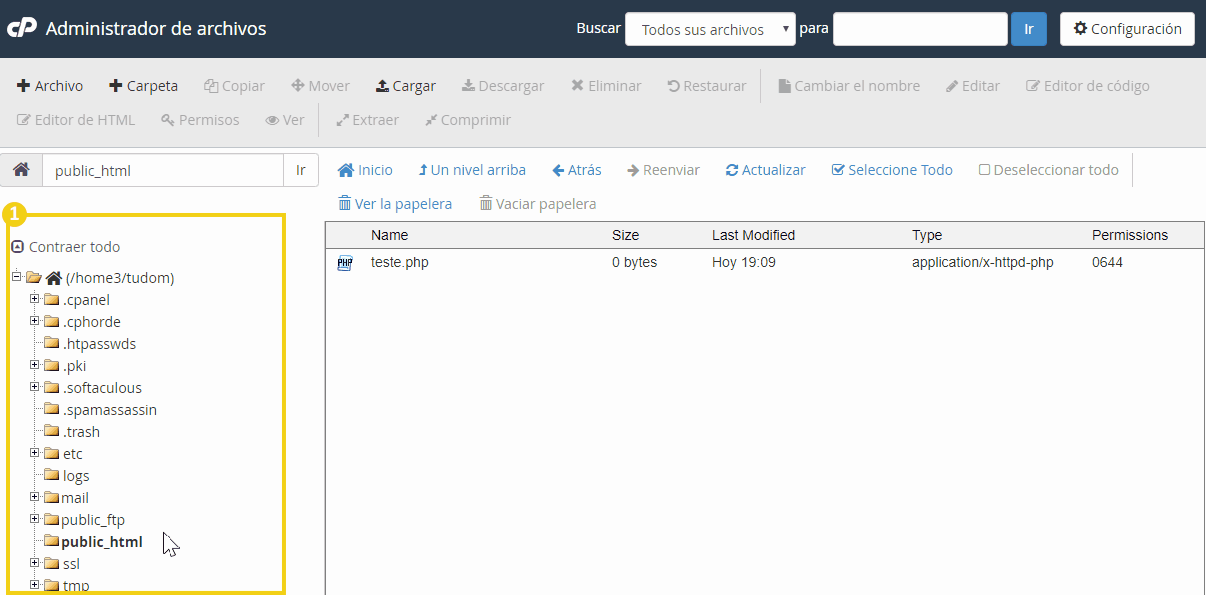Expand the mail folder node

[x=35, y=497]
